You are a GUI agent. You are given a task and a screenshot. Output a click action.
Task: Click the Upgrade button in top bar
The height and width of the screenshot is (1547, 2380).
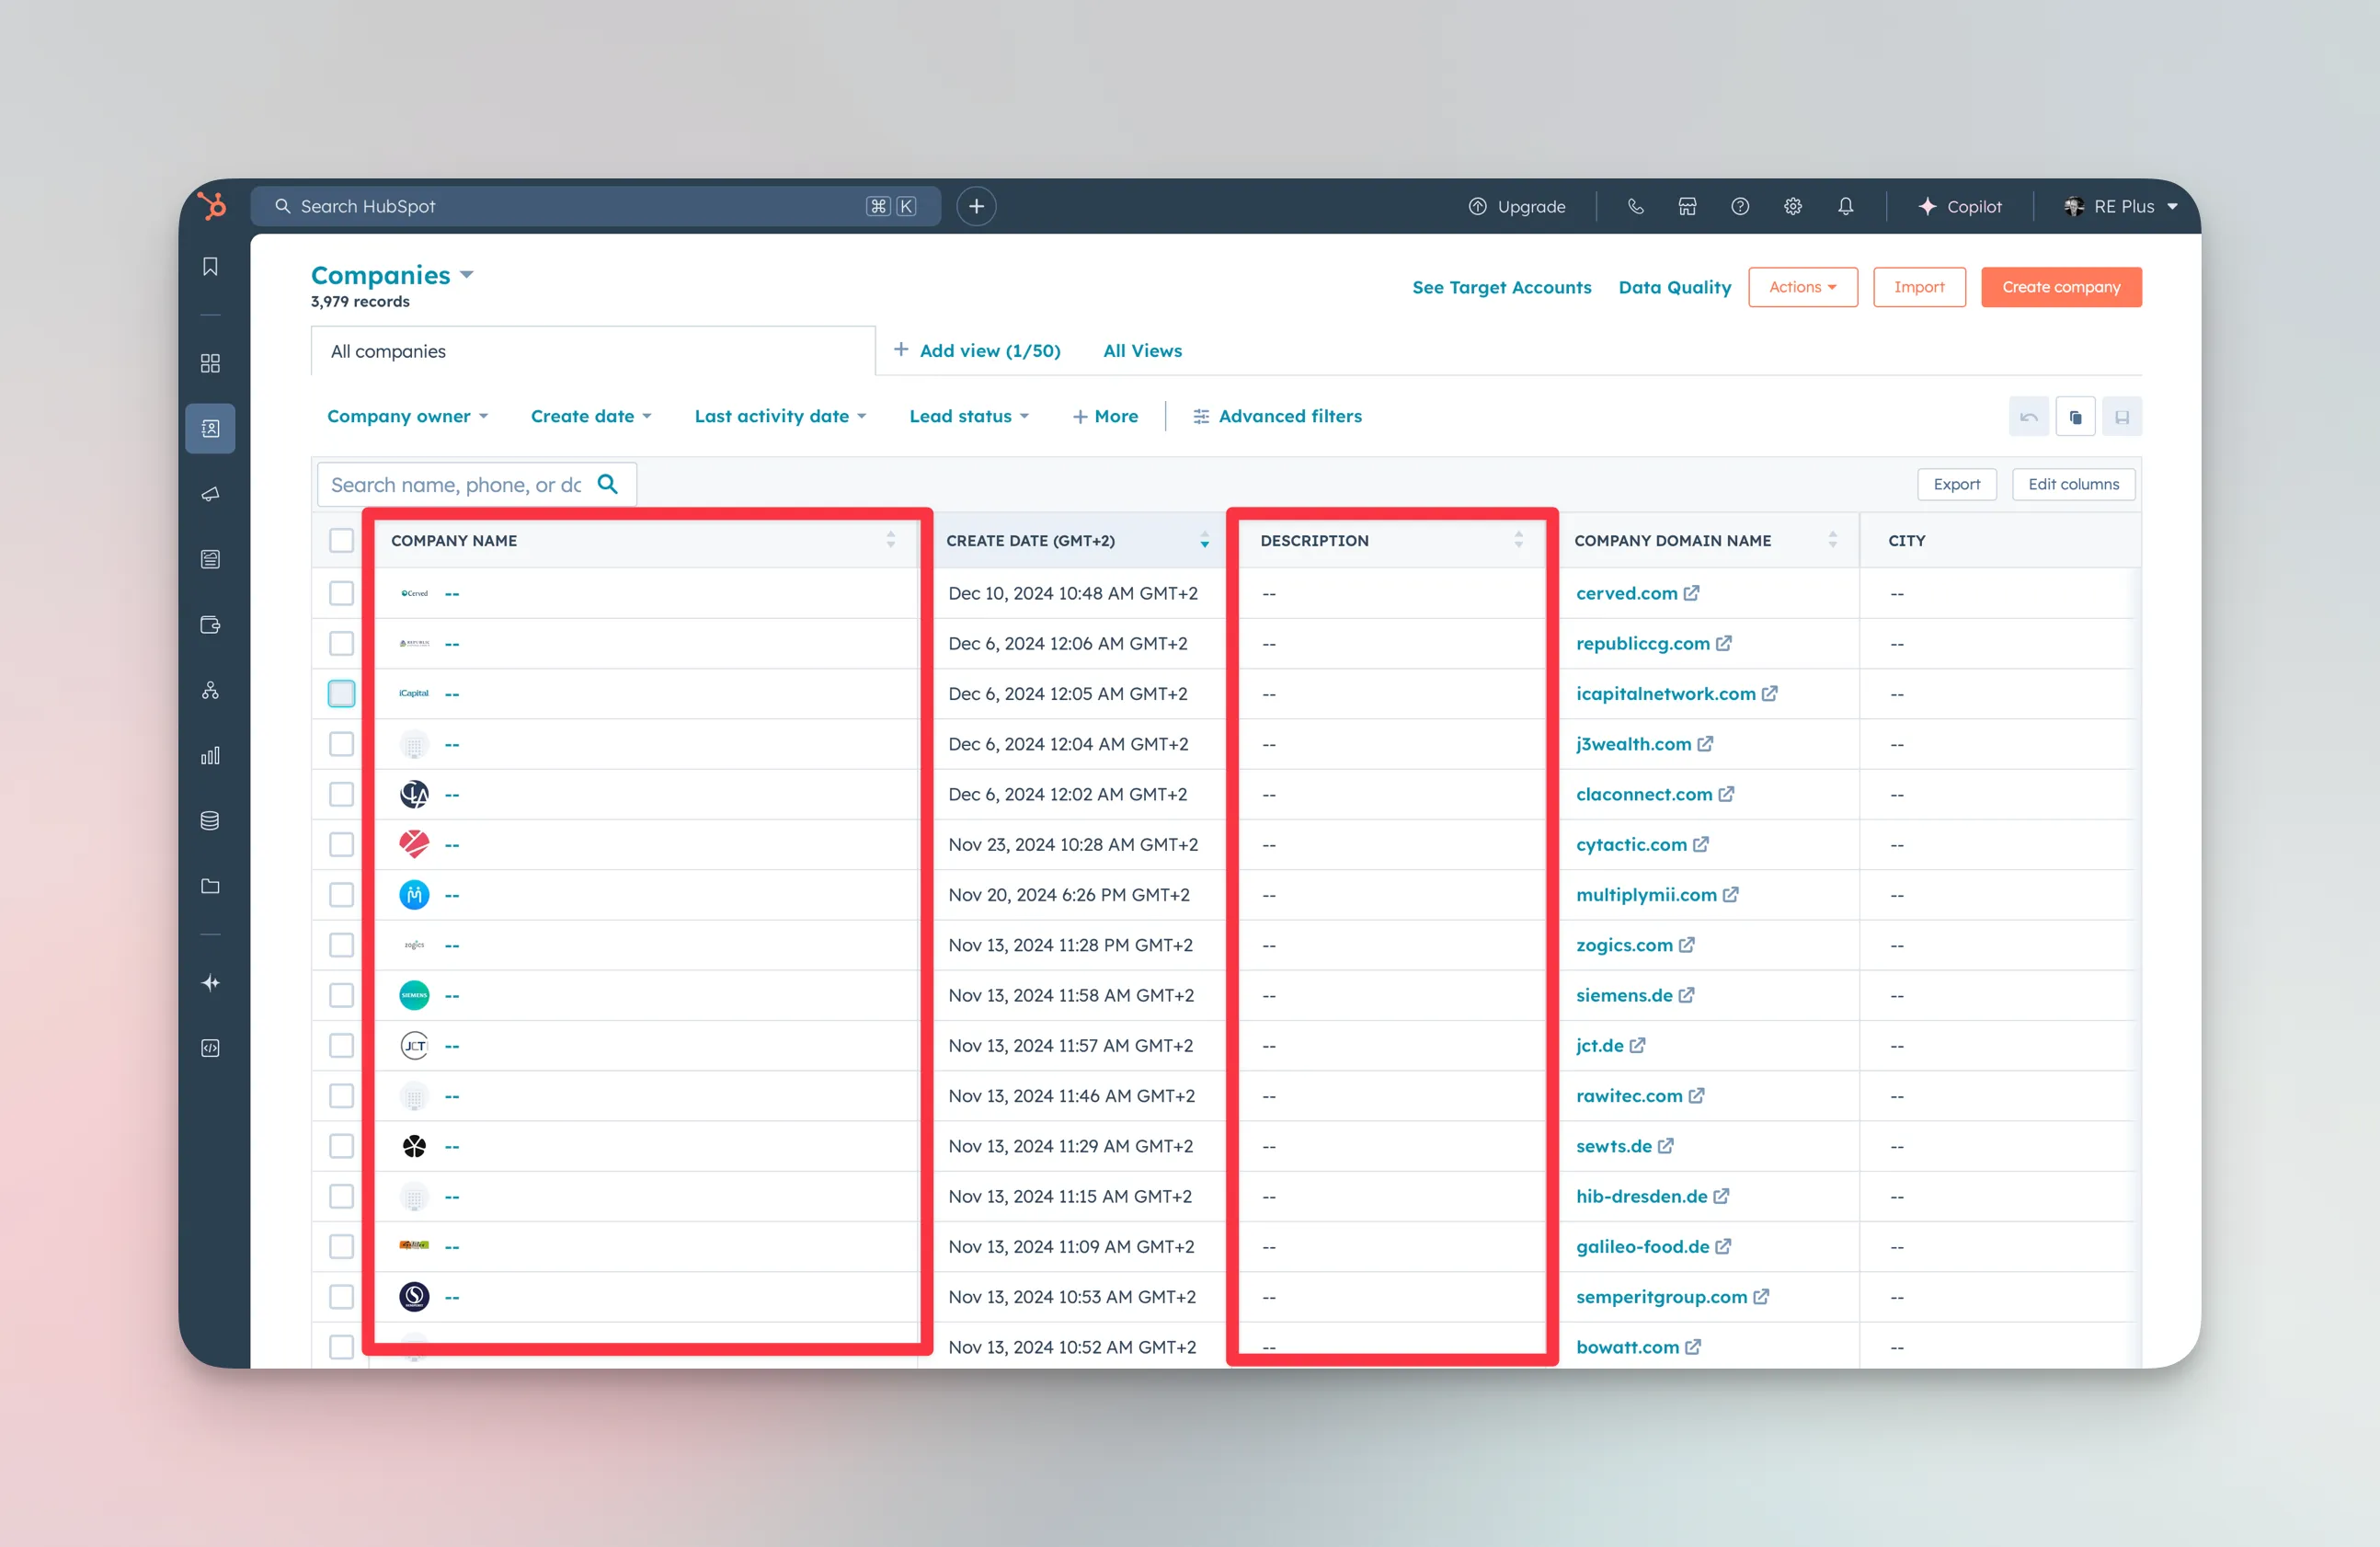point(1517,206)
